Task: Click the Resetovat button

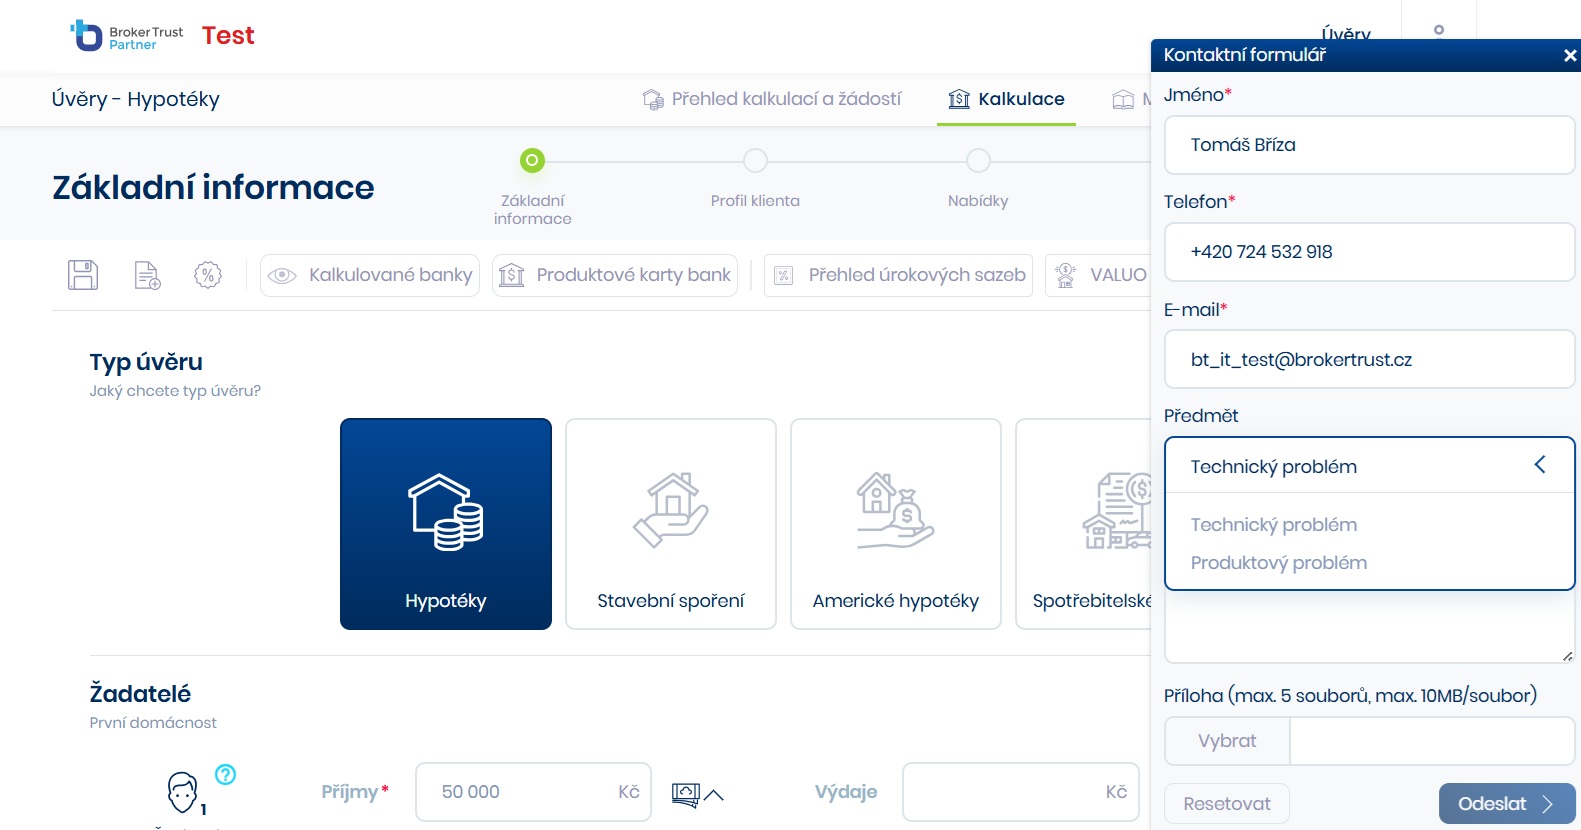Action: click(1226, 804)
